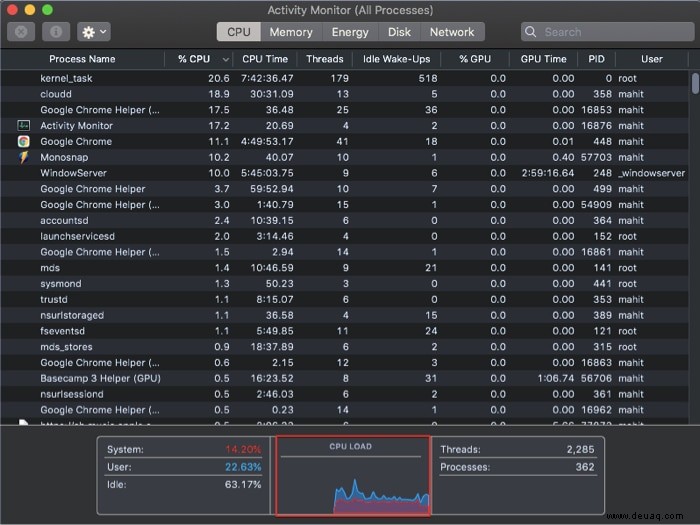Select the Basecamp 3 Helper (GPU) row

(x=344, y=379)
